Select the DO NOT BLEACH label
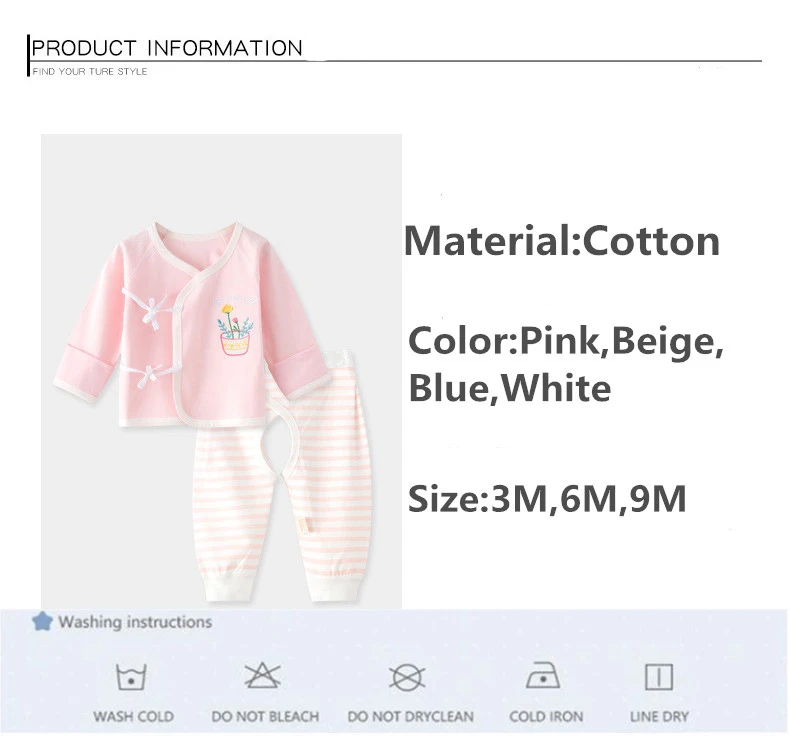Viewport: 790px width, 738px height. pyautogui.click(x=265, y=716)
